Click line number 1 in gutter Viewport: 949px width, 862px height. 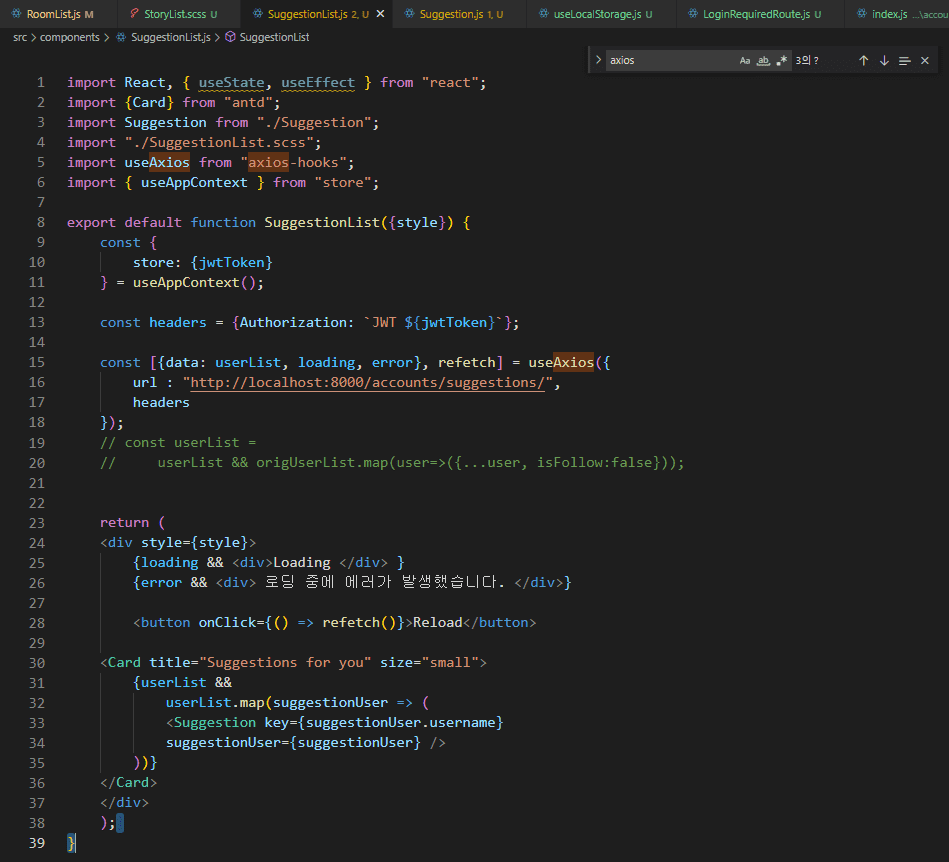41,82
